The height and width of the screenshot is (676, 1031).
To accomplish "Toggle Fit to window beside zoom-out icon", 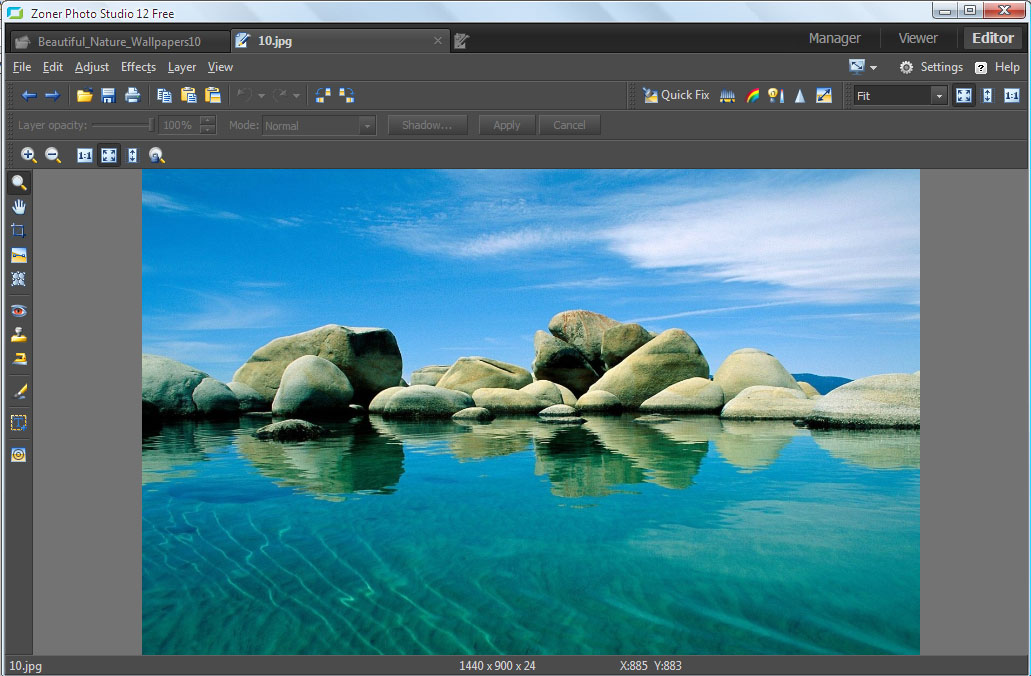I will coord(109,155).
